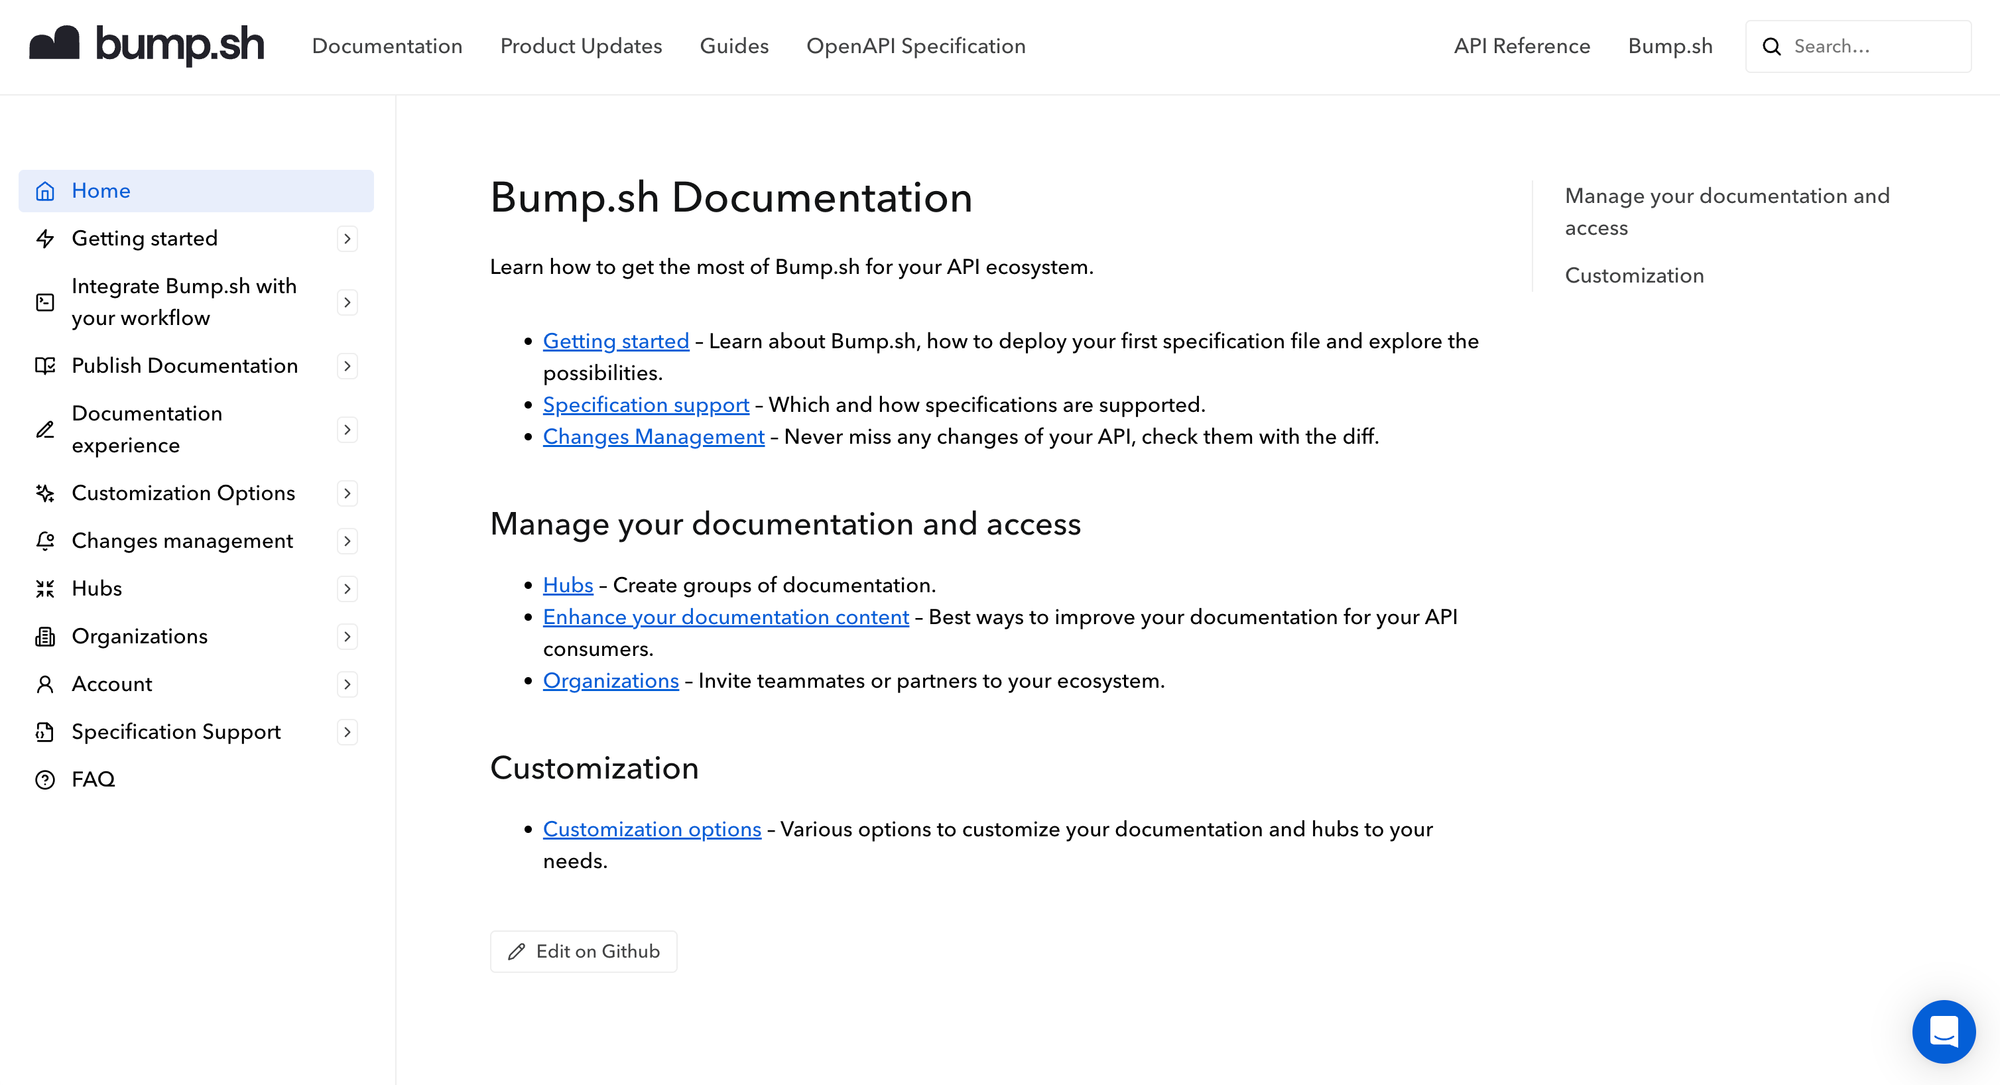Click the Edit on Github button
This screenshot has height=1085, width=2000.
(x=583, y=951)
